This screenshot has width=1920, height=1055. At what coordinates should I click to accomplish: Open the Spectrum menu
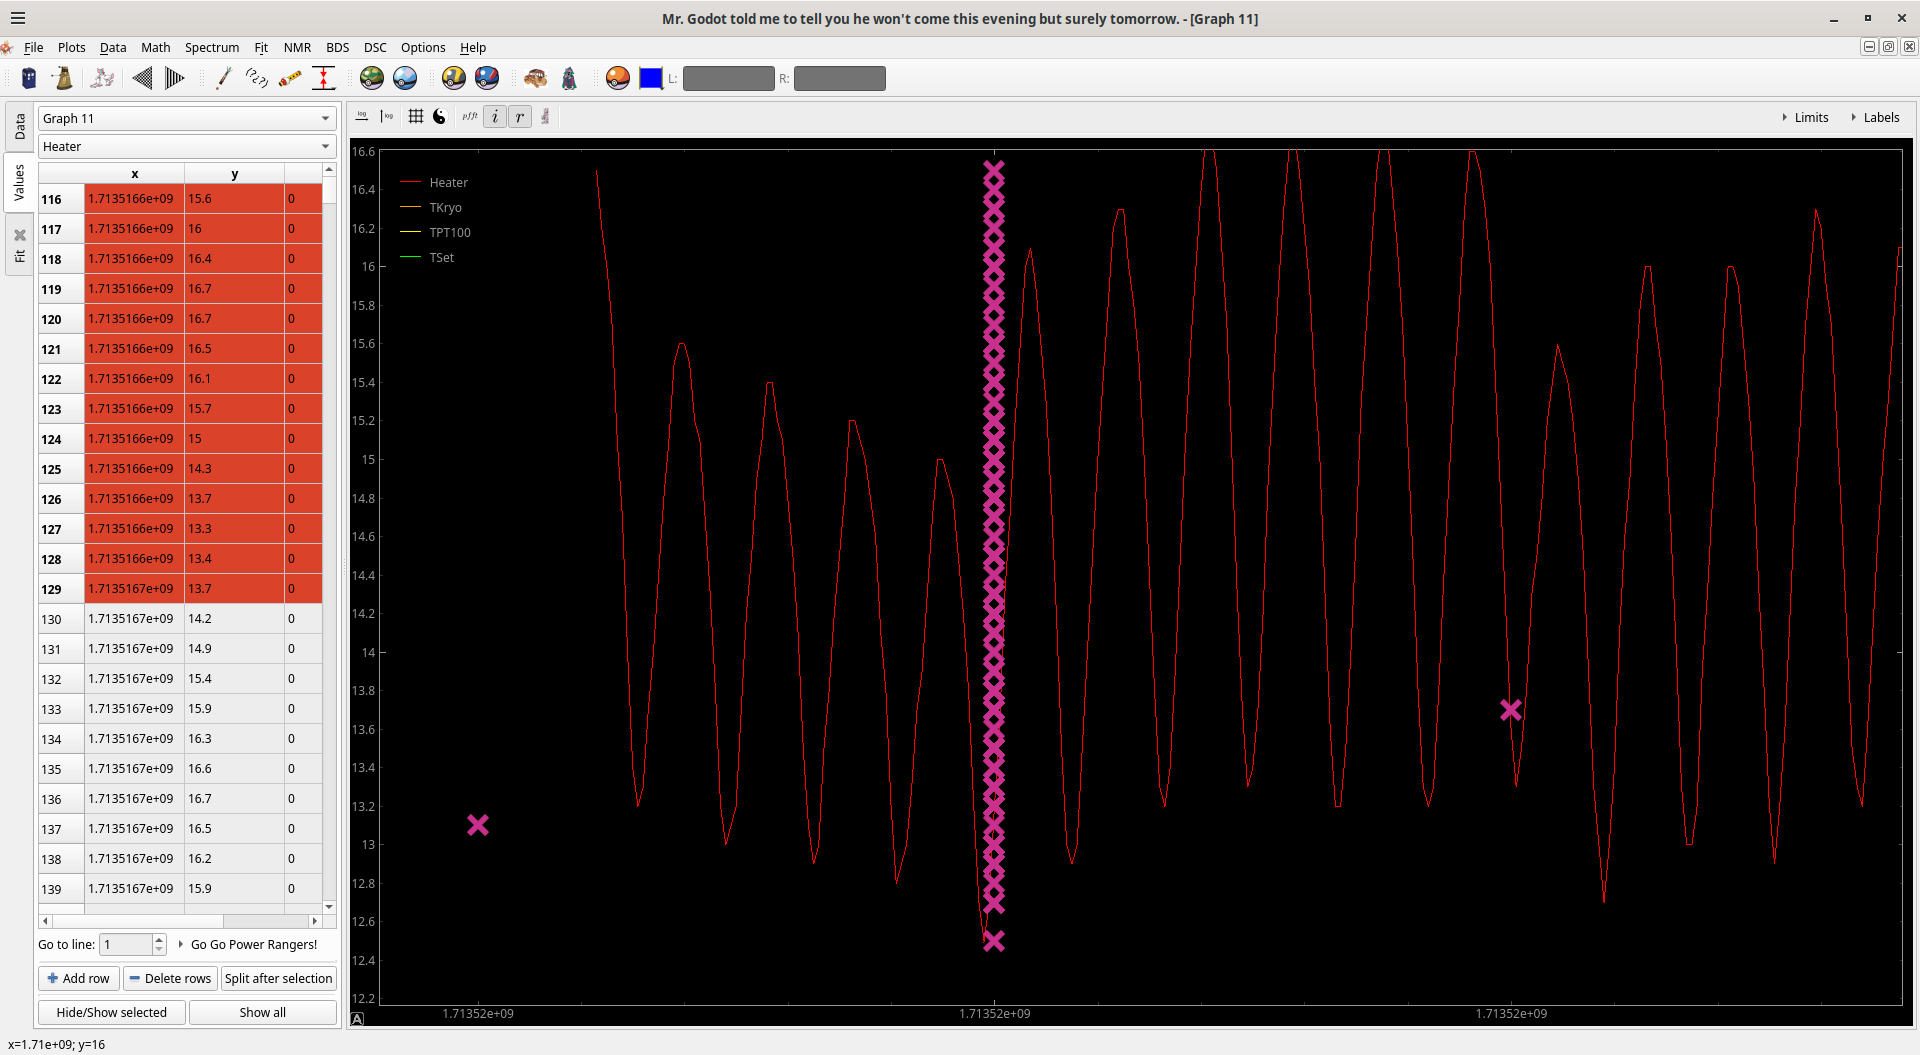[211, 47]
